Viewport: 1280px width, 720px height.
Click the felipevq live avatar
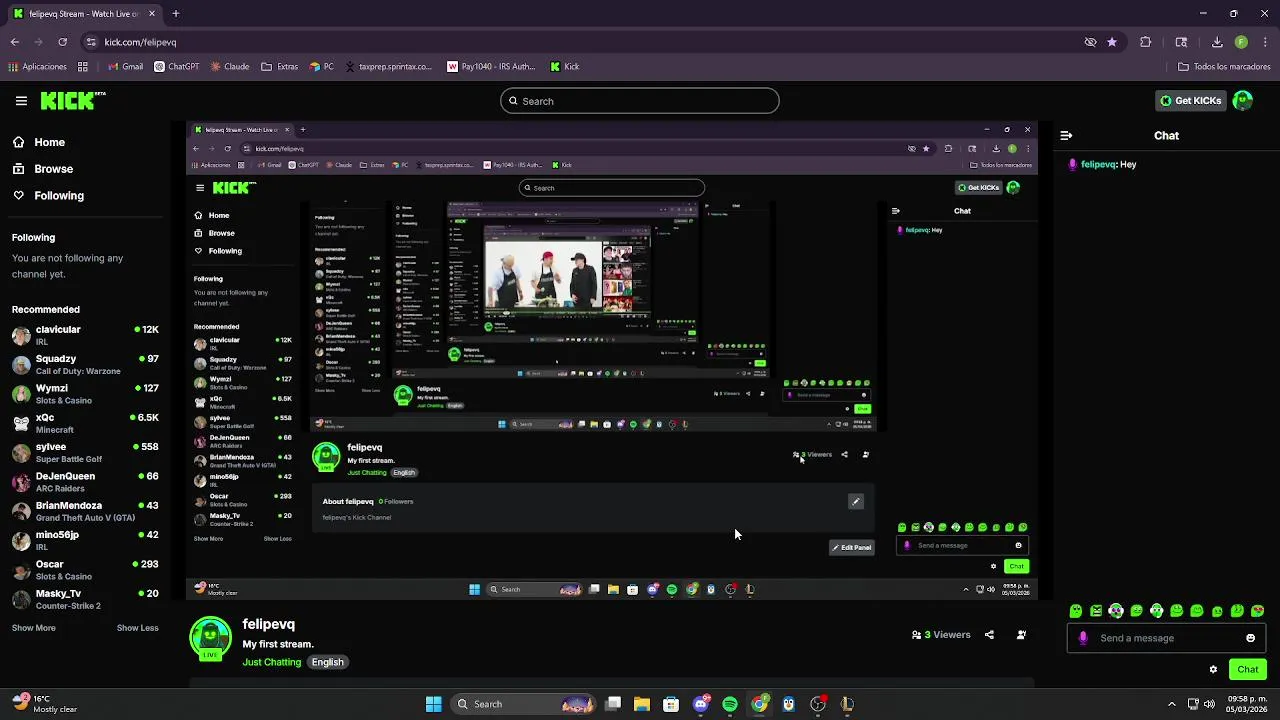[210, 638]
